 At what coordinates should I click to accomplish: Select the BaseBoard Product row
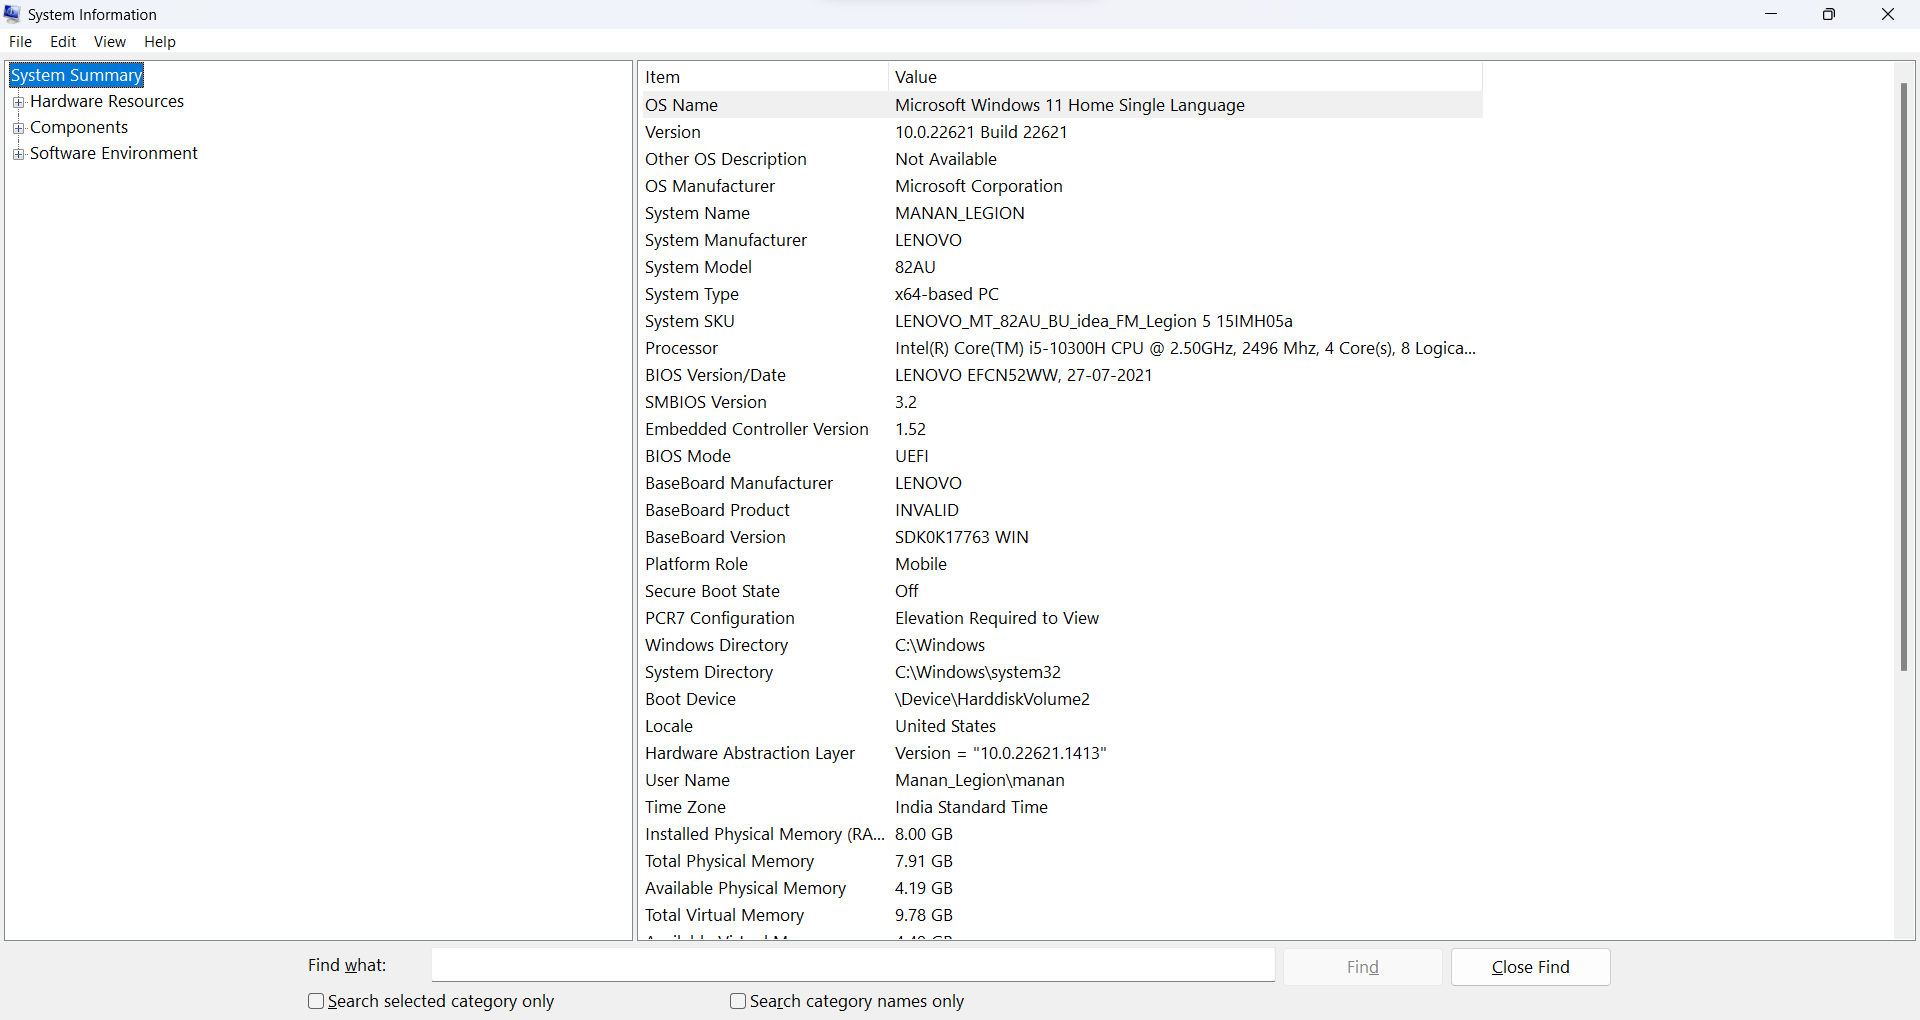point(1060,510)
